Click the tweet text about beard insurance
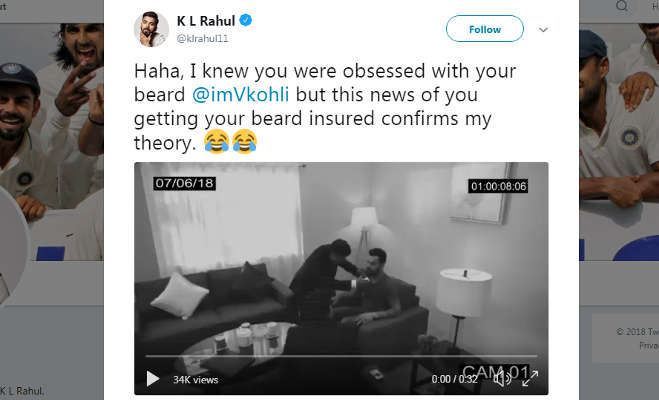This screenshot has width=659, height=400. click(x=325, y=107)
